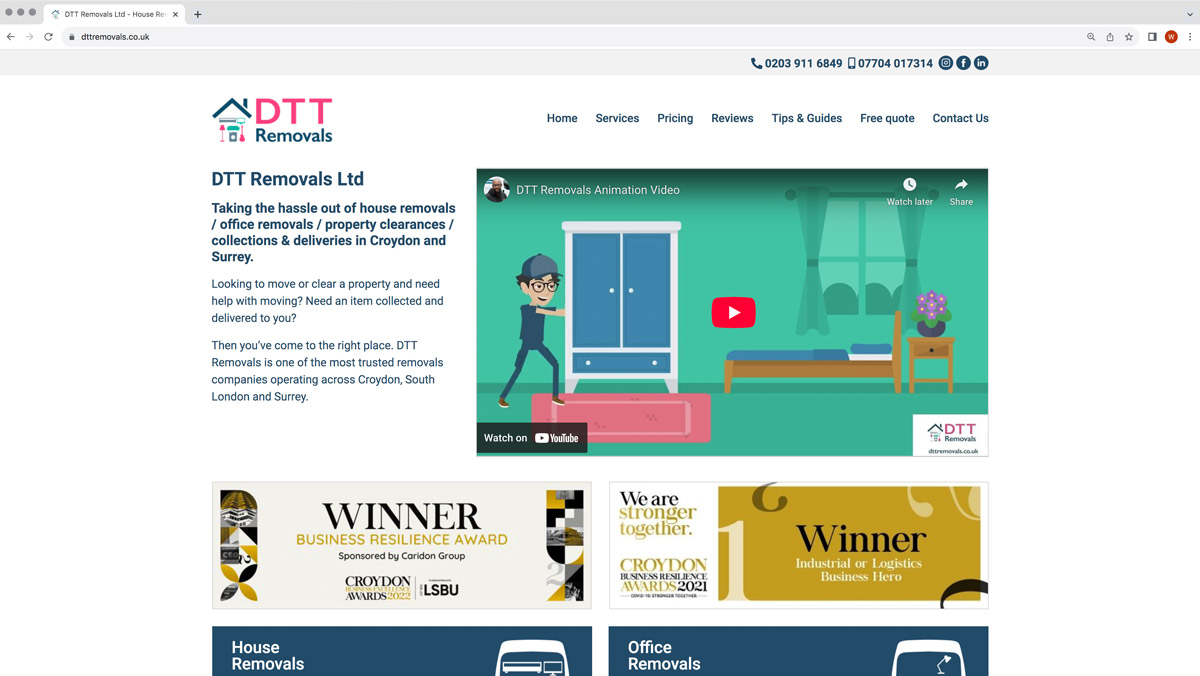Open the Business Resilience Award winner banner

point(401,545)
